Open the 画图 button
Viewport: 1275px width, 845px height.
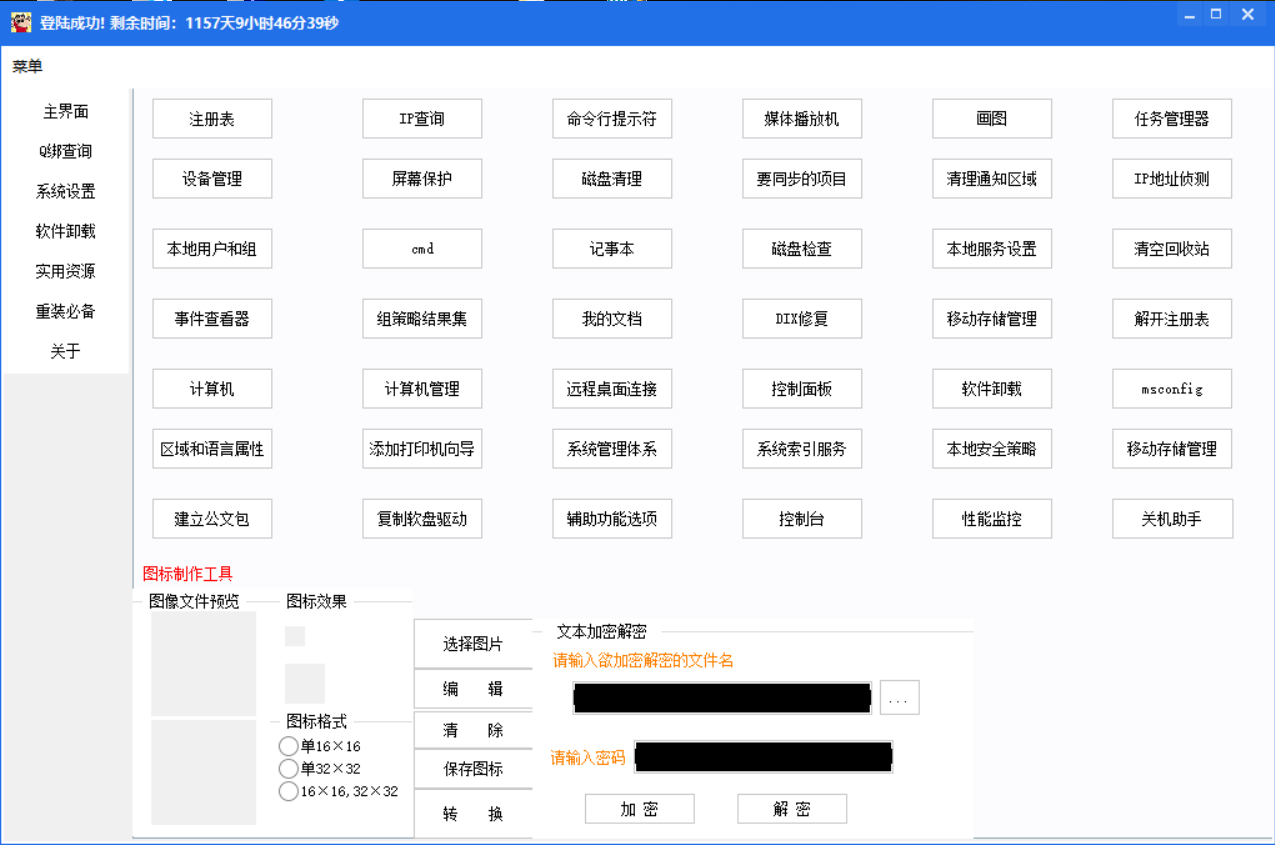(x=992, y=119)
